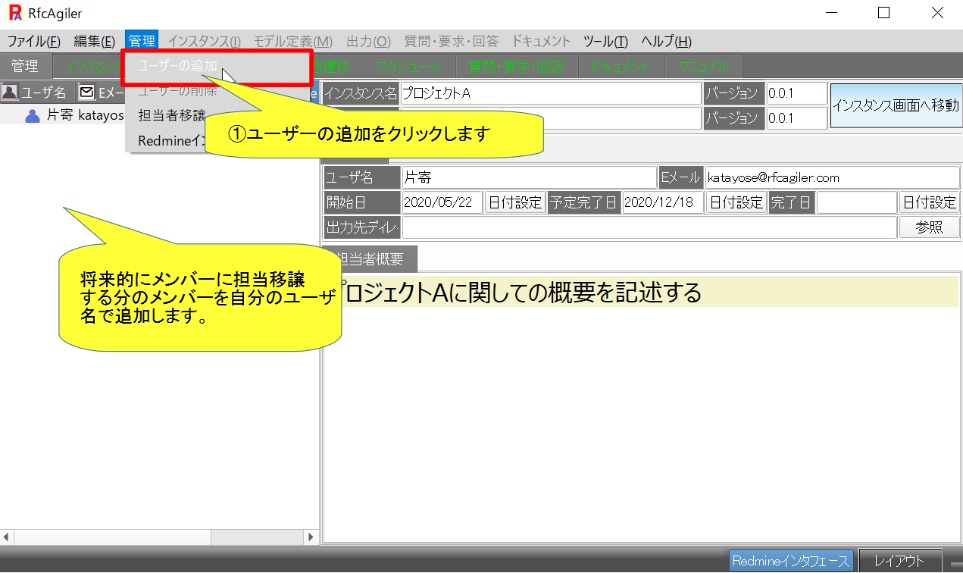This screenshot has width=963, height=573.
Task: Open the ヘルプ(H) menu
Action: pyautogui.click(x=666, y=41)
